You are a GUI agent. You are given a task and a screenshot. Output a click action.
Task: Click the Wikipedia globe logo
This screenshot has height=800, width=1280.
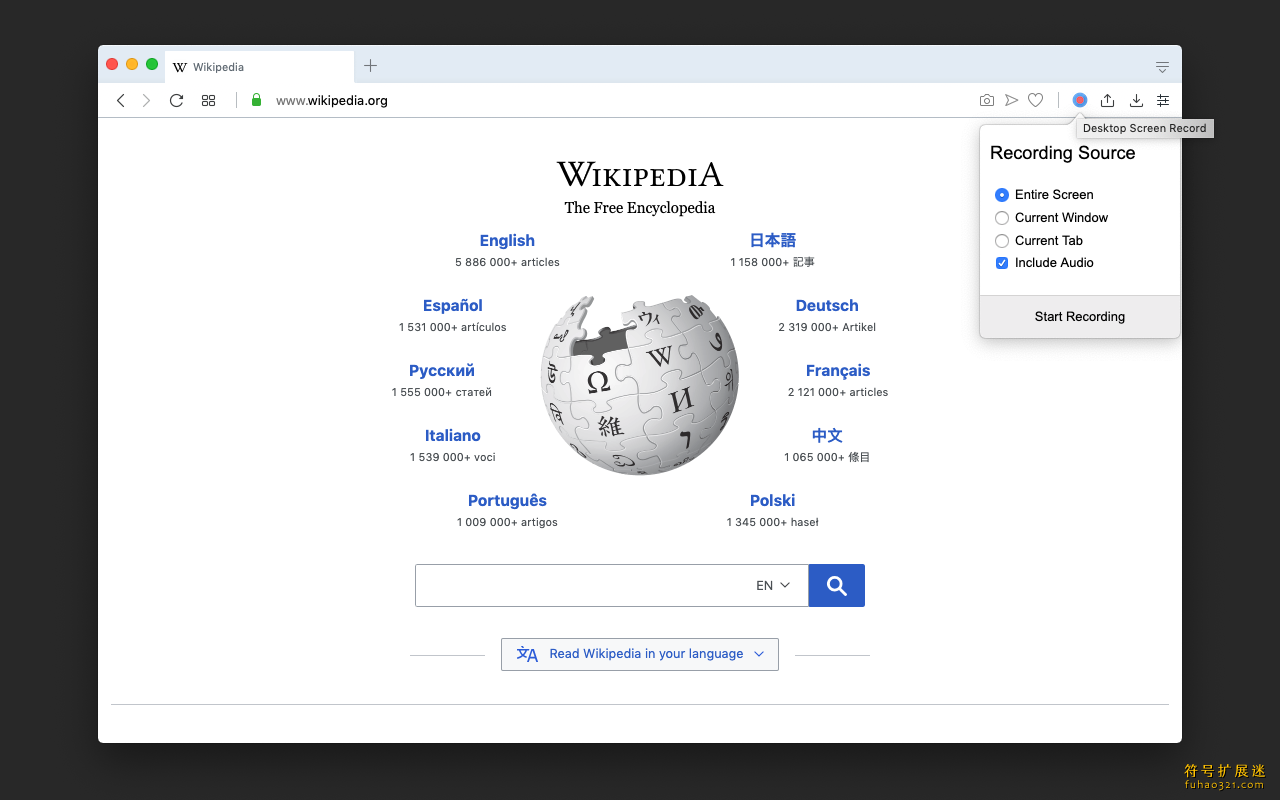point(640,385)
